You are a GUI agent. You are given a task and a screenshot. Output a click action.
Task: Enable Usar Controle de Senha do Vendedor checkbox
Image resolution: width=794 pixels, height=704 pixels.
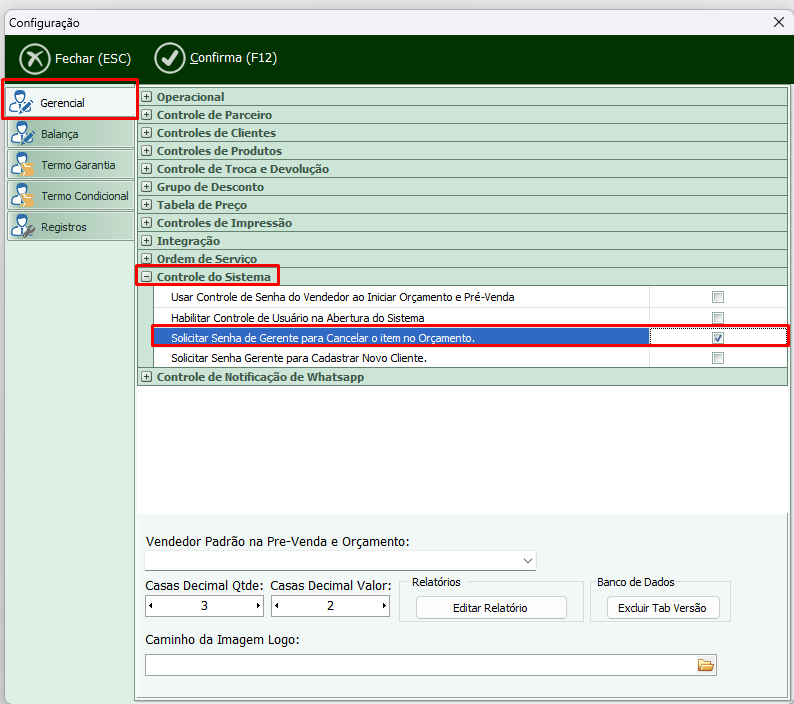coord(717,297)
